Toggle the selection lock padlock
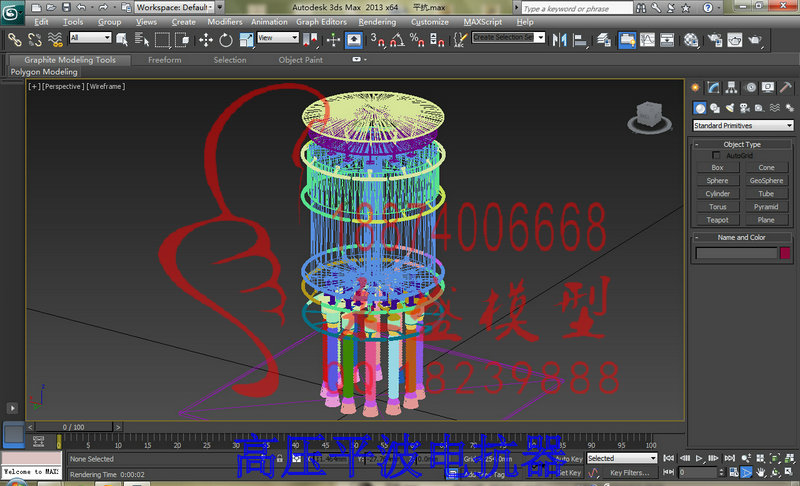800x486 pixels. 280,458
